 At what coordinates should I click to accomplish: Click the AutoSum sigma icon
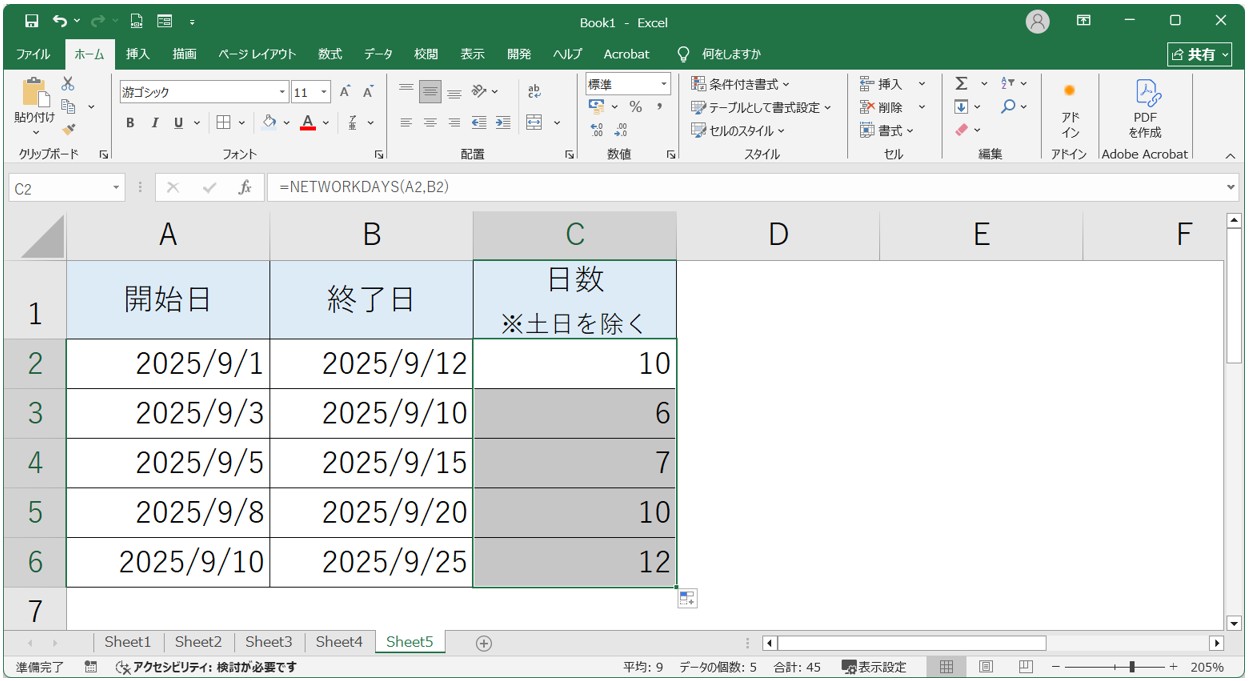tap(961, 84)
